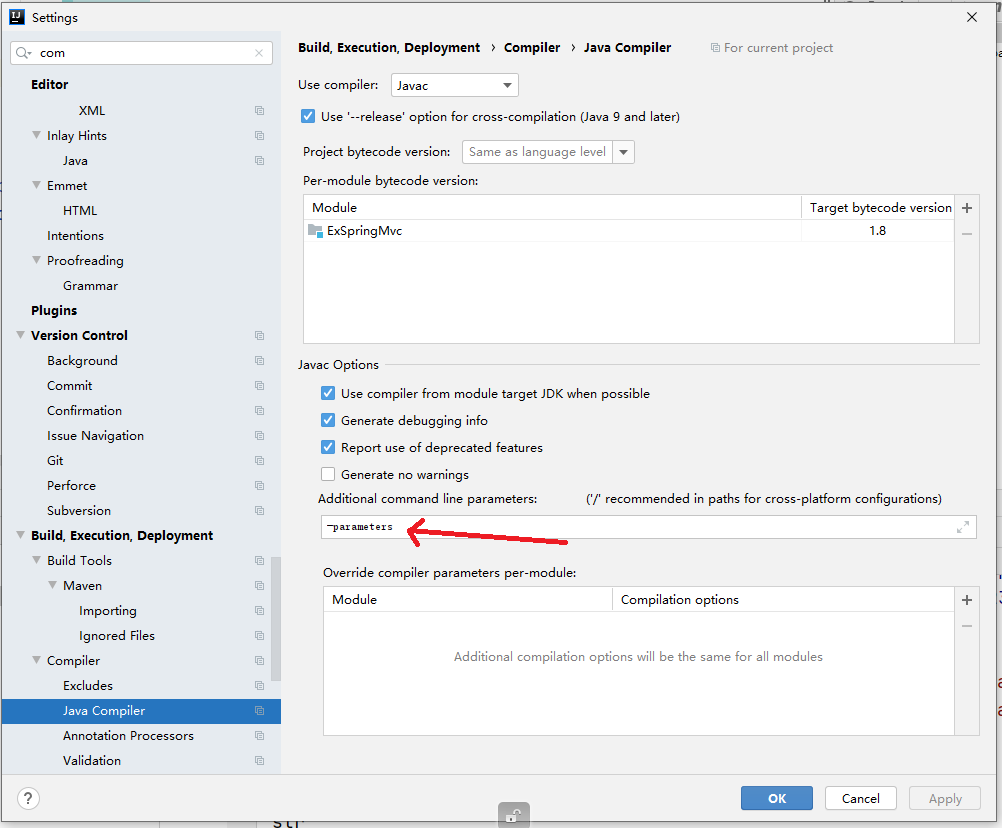The width and height of the screenshot is (1002, 828).
Task: Open Project bytecode version dropdown arrow
Action: pos(623,152)
